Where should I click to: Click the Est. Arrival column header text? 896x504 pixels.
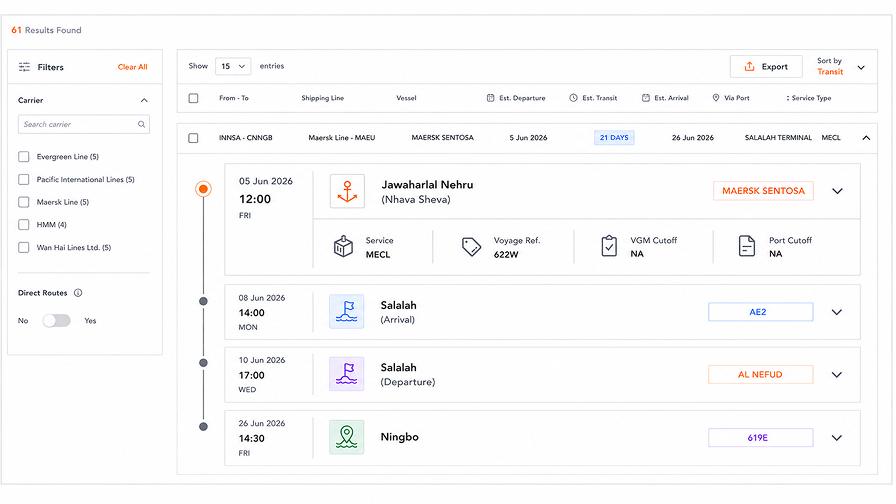tap(671, 98)
